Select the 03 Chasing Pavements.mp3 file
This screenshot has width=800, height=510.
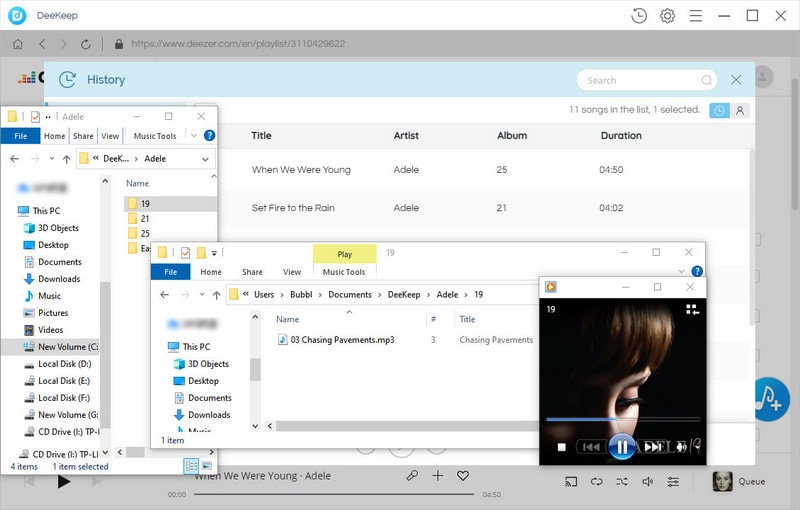pyautogui.click(x=342, y=340)
